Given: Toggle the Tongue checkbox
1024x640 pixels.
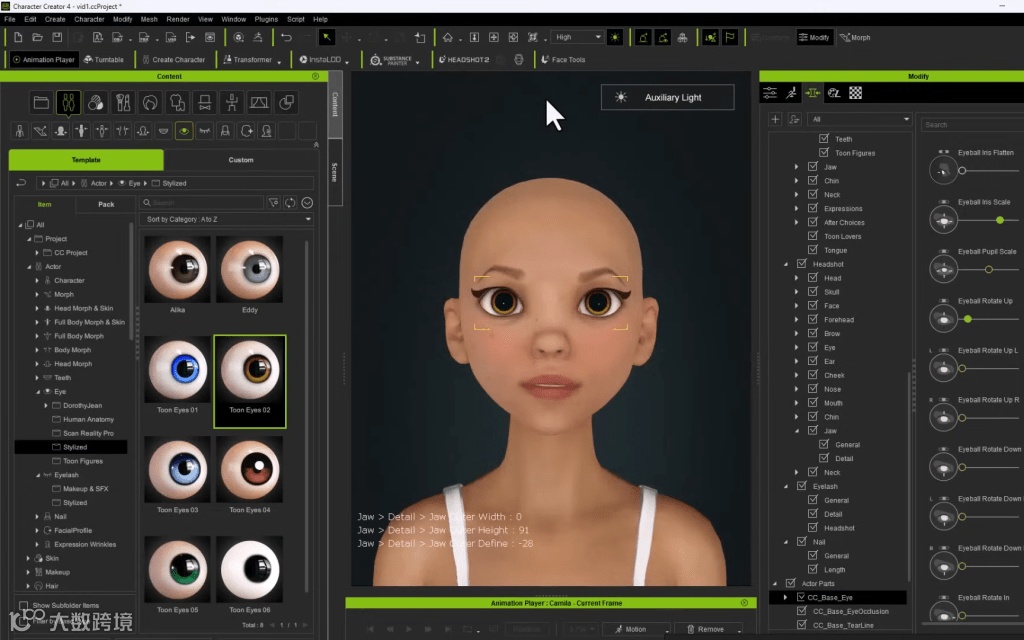Looking at the screenshot, I should (x=812, y=250).
